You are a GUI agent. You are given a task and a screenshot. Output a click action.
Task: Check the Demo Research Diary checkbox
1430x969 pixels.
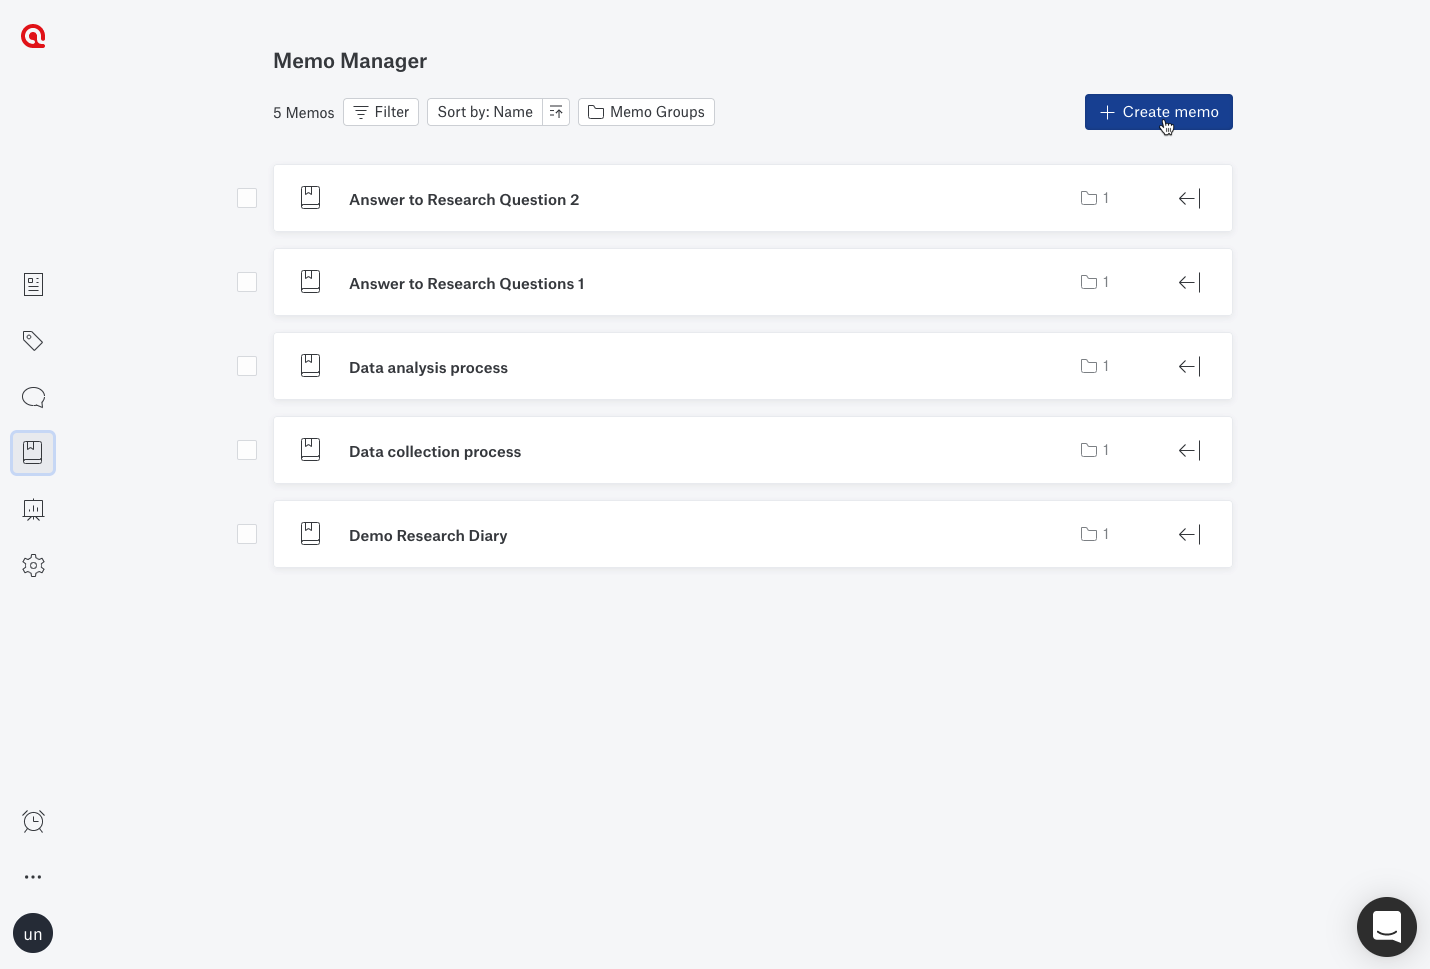point(247,534)
